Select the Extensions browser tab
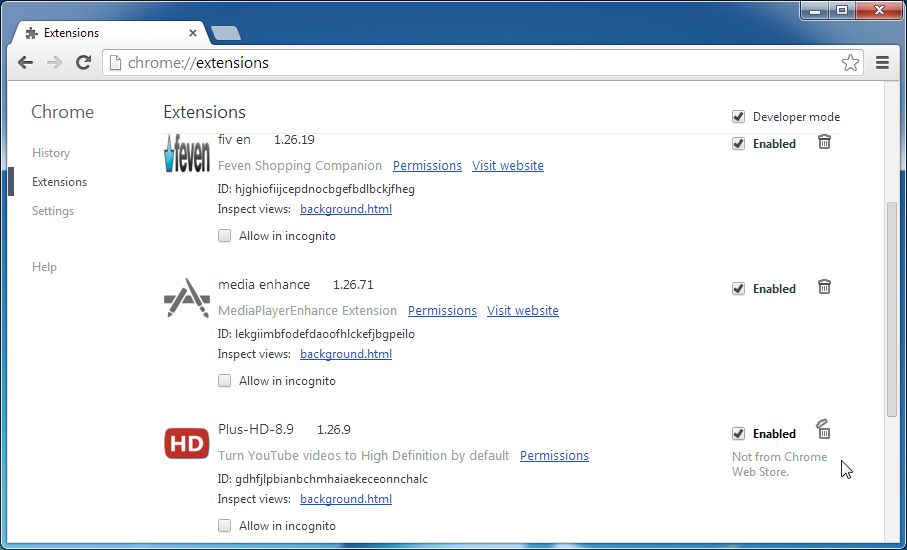 point(110,33)
